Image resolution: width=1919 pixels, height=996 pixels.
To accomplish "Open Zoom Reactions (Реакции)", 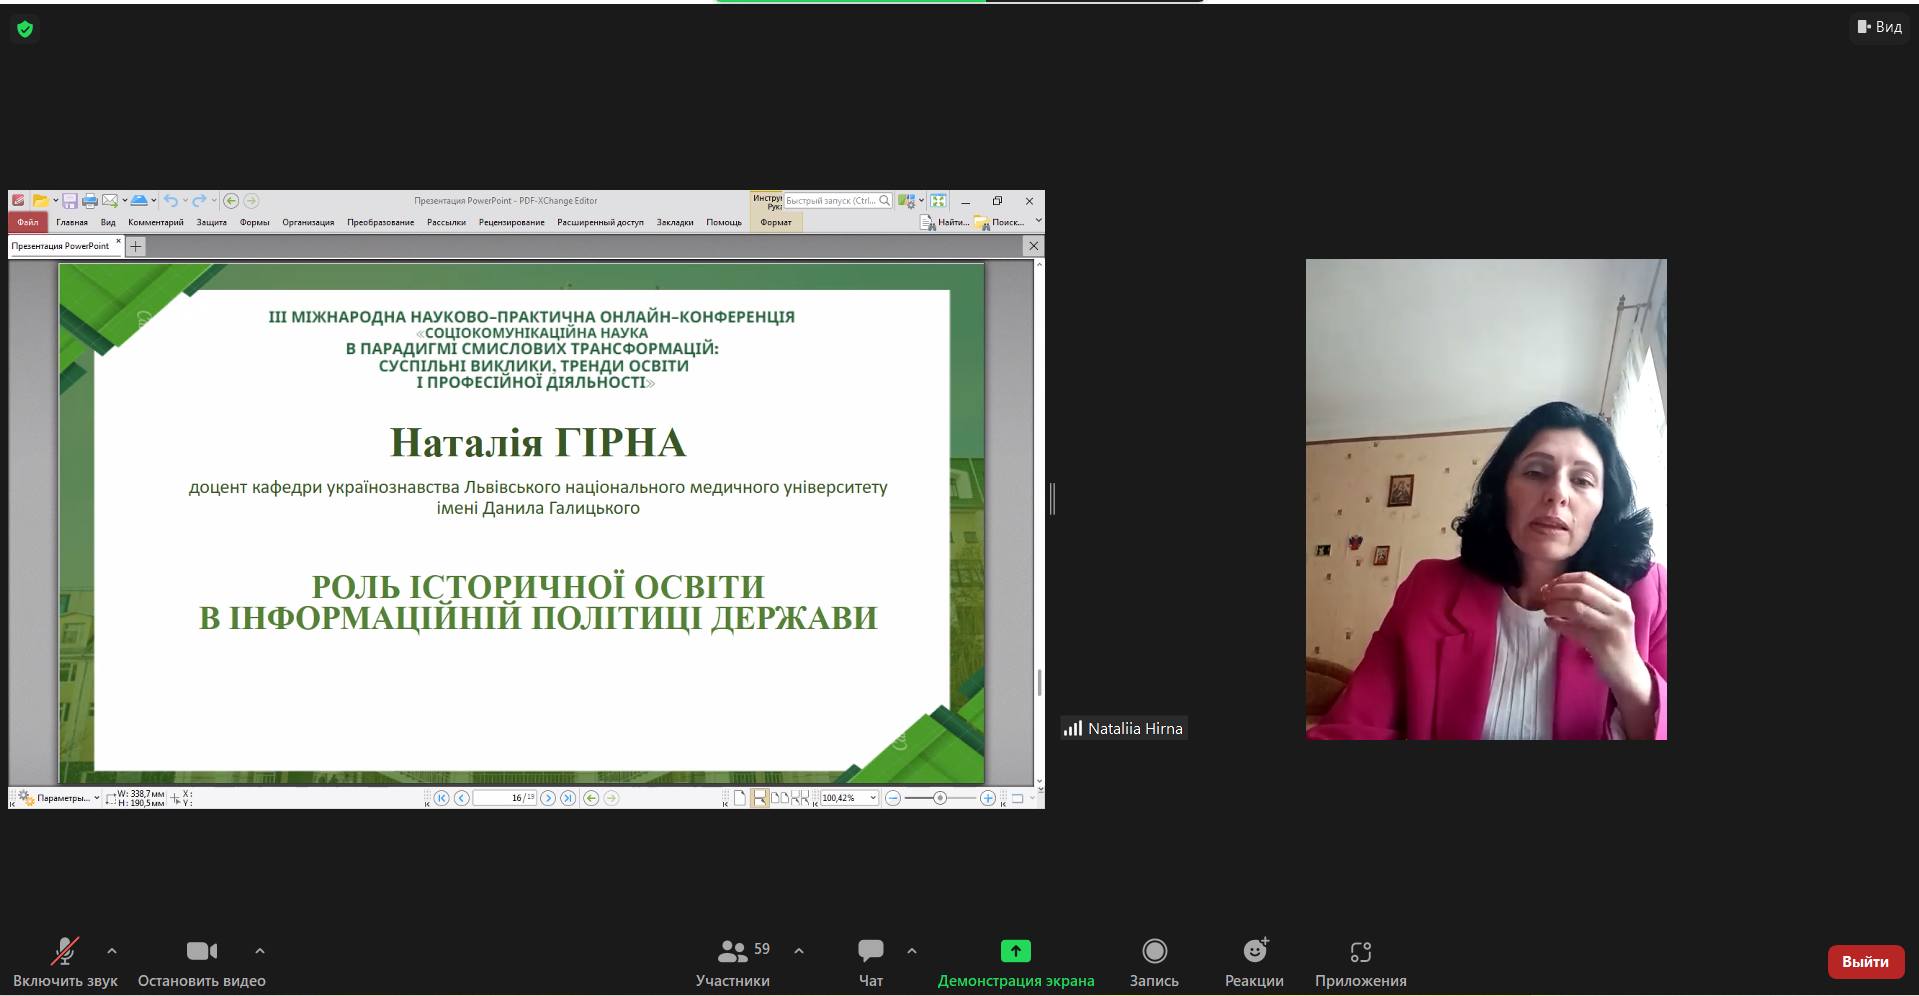I will [x=1254, y=963].
